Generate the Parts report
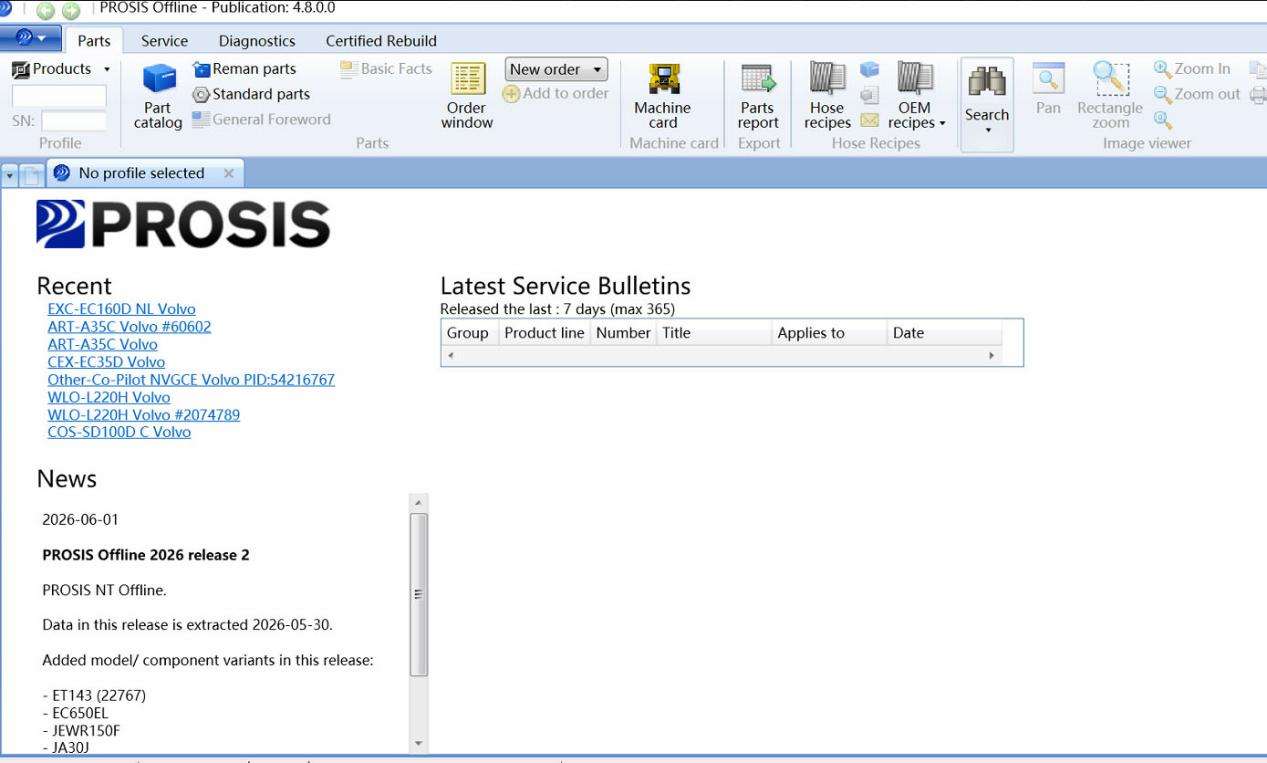This screenshot has width=1267, height=763. pyautogui.click(x=759, y=96)
